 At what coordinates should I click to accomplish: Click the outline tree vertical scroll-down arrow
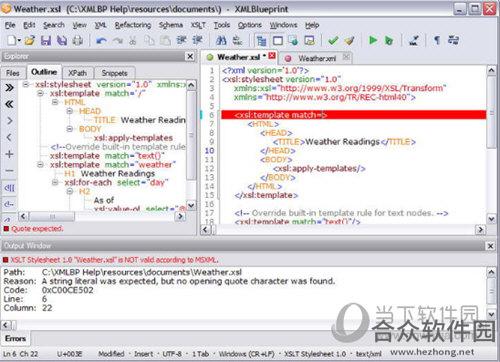pos(191,205)
